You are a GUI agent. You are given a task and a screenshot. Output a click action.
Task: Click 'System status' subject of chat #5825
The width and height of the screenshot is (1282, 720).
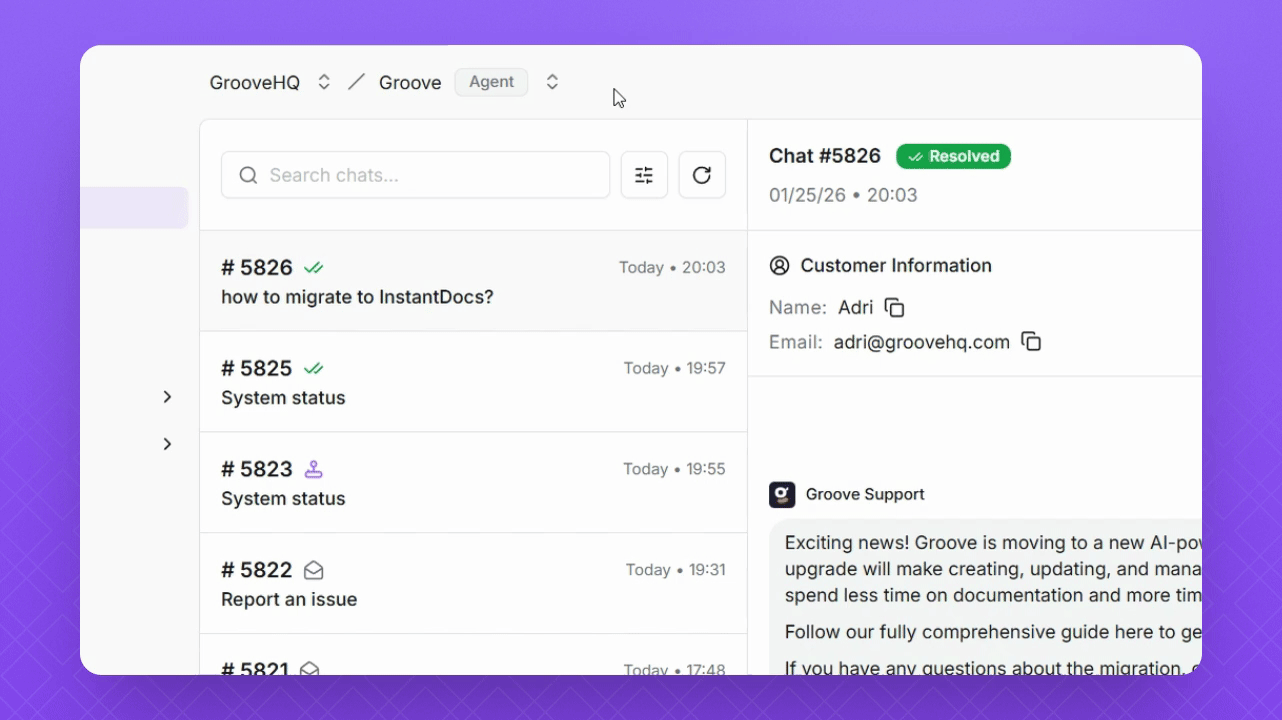[x=283, y=398]
